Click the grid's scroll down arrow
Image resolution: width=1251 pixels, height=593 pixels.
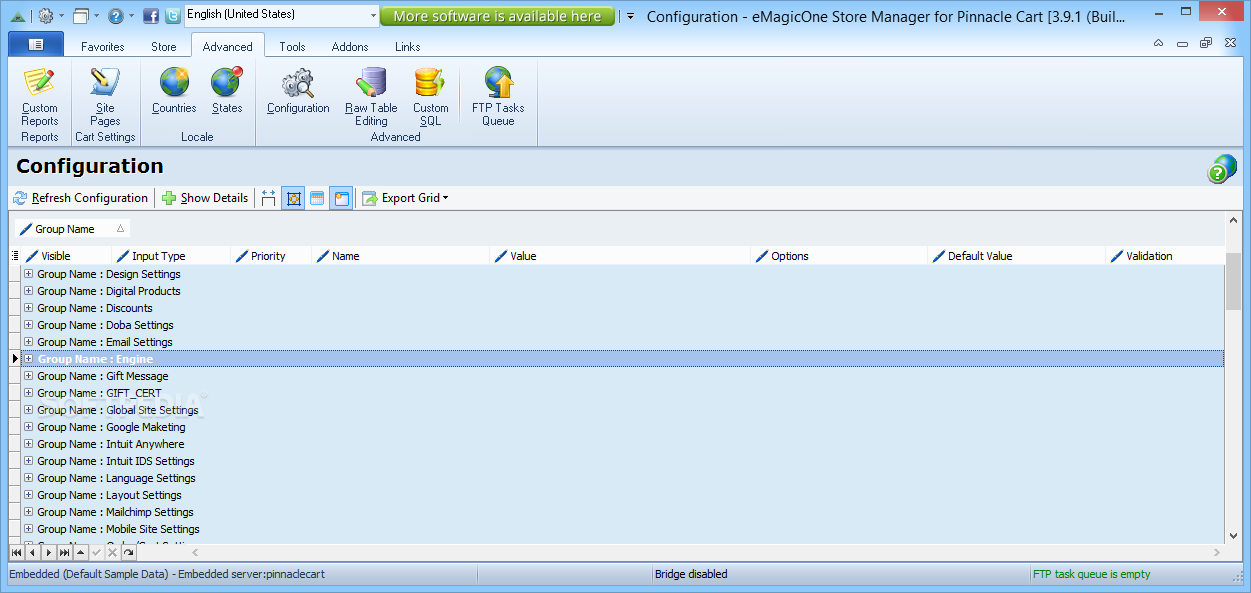point(1233,535)
